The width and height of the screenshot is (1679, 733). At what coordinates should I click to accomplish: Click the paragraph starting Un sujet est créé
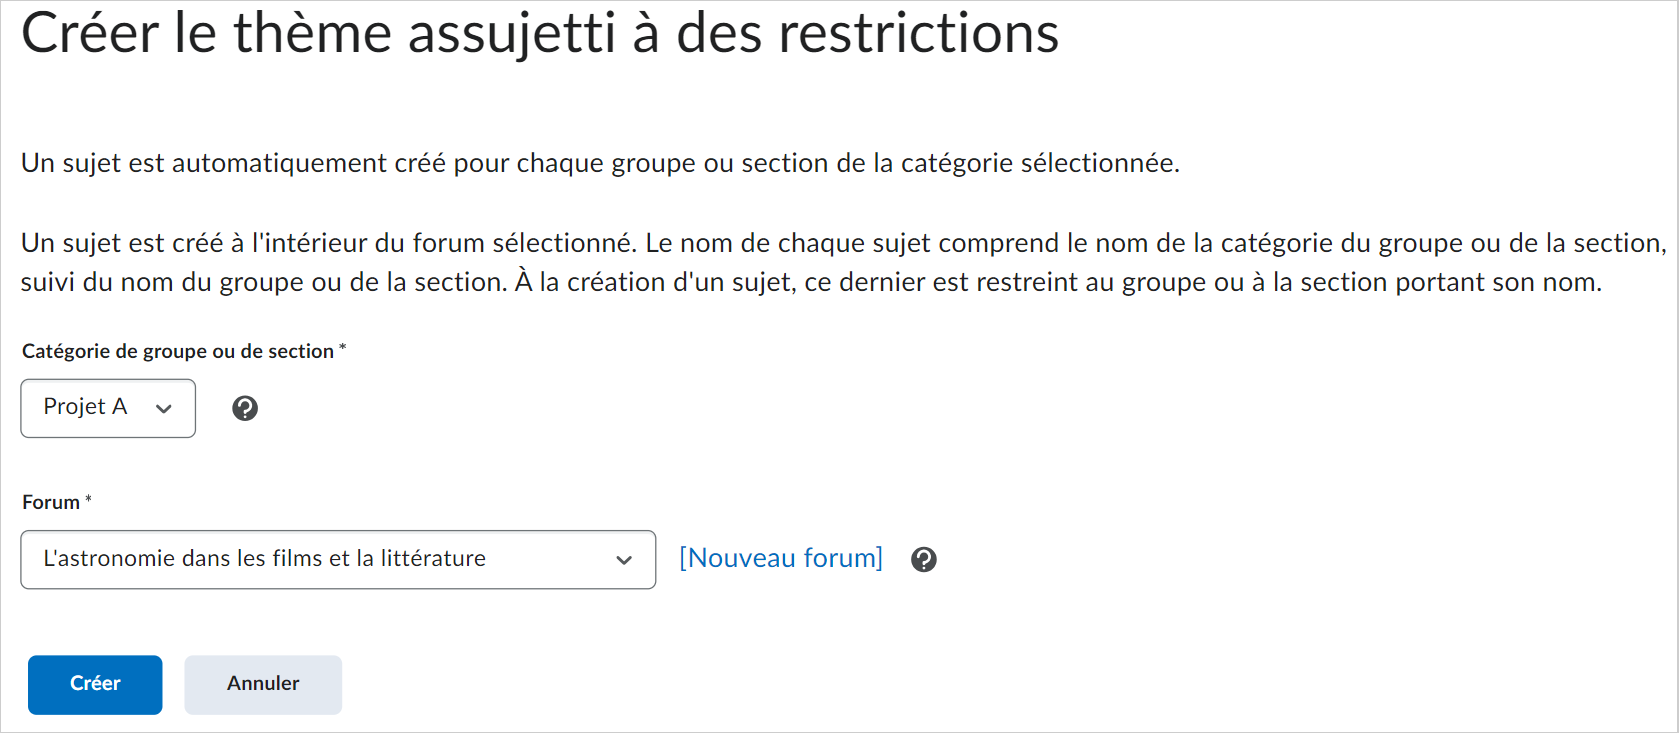coord(844,262)
